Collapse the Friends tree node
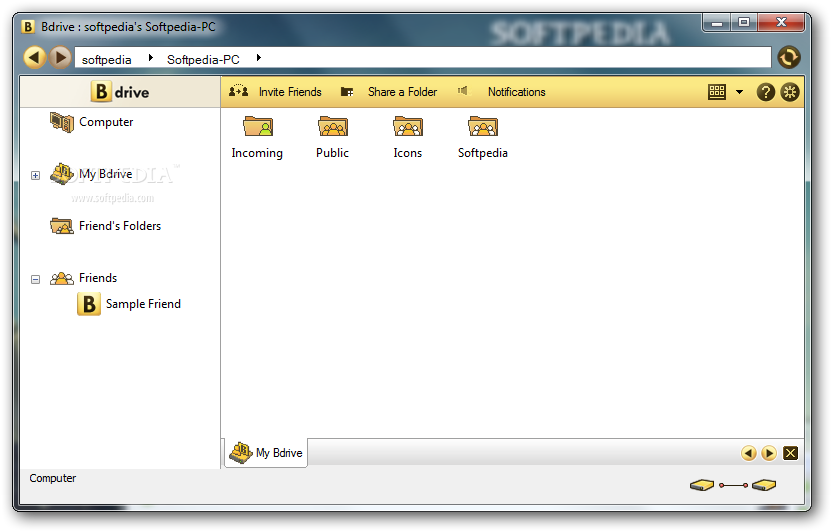832x532 pixels. [36, 280]
